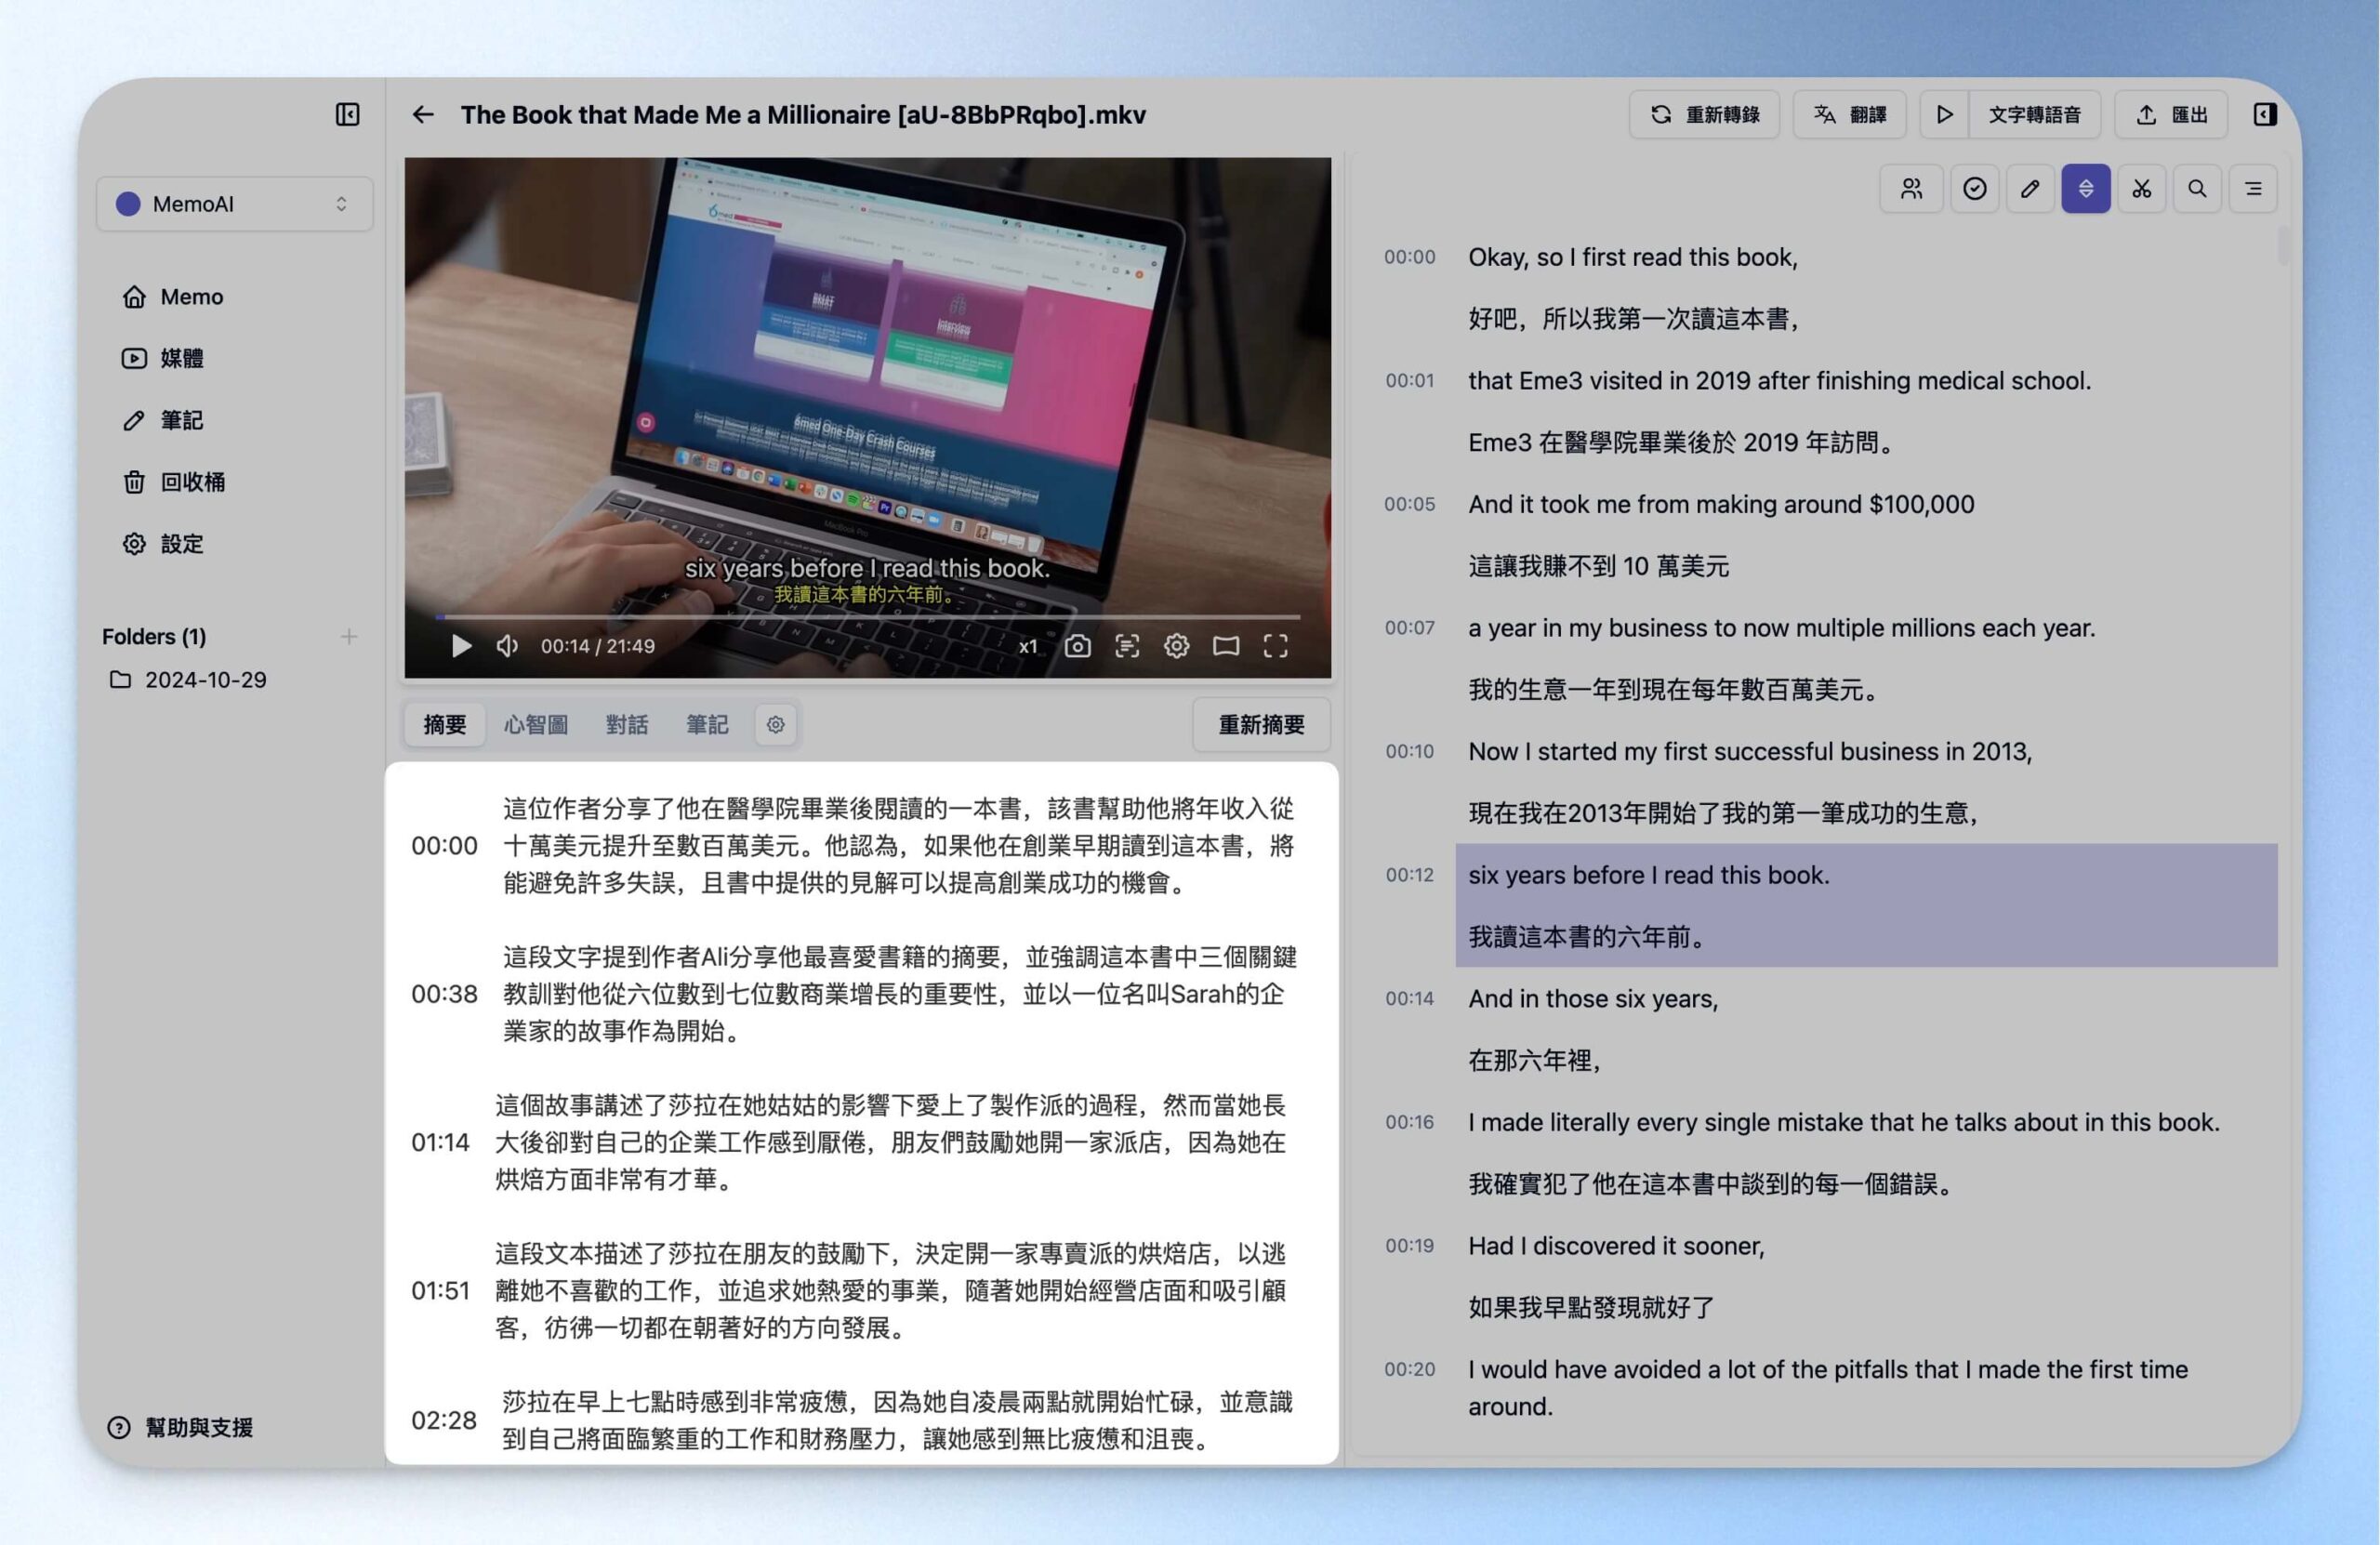Click the 重新轉錄 re-transcribe button
Image resolution: width=2380 pixels, height=1545 pixels.
[1704, 114]
